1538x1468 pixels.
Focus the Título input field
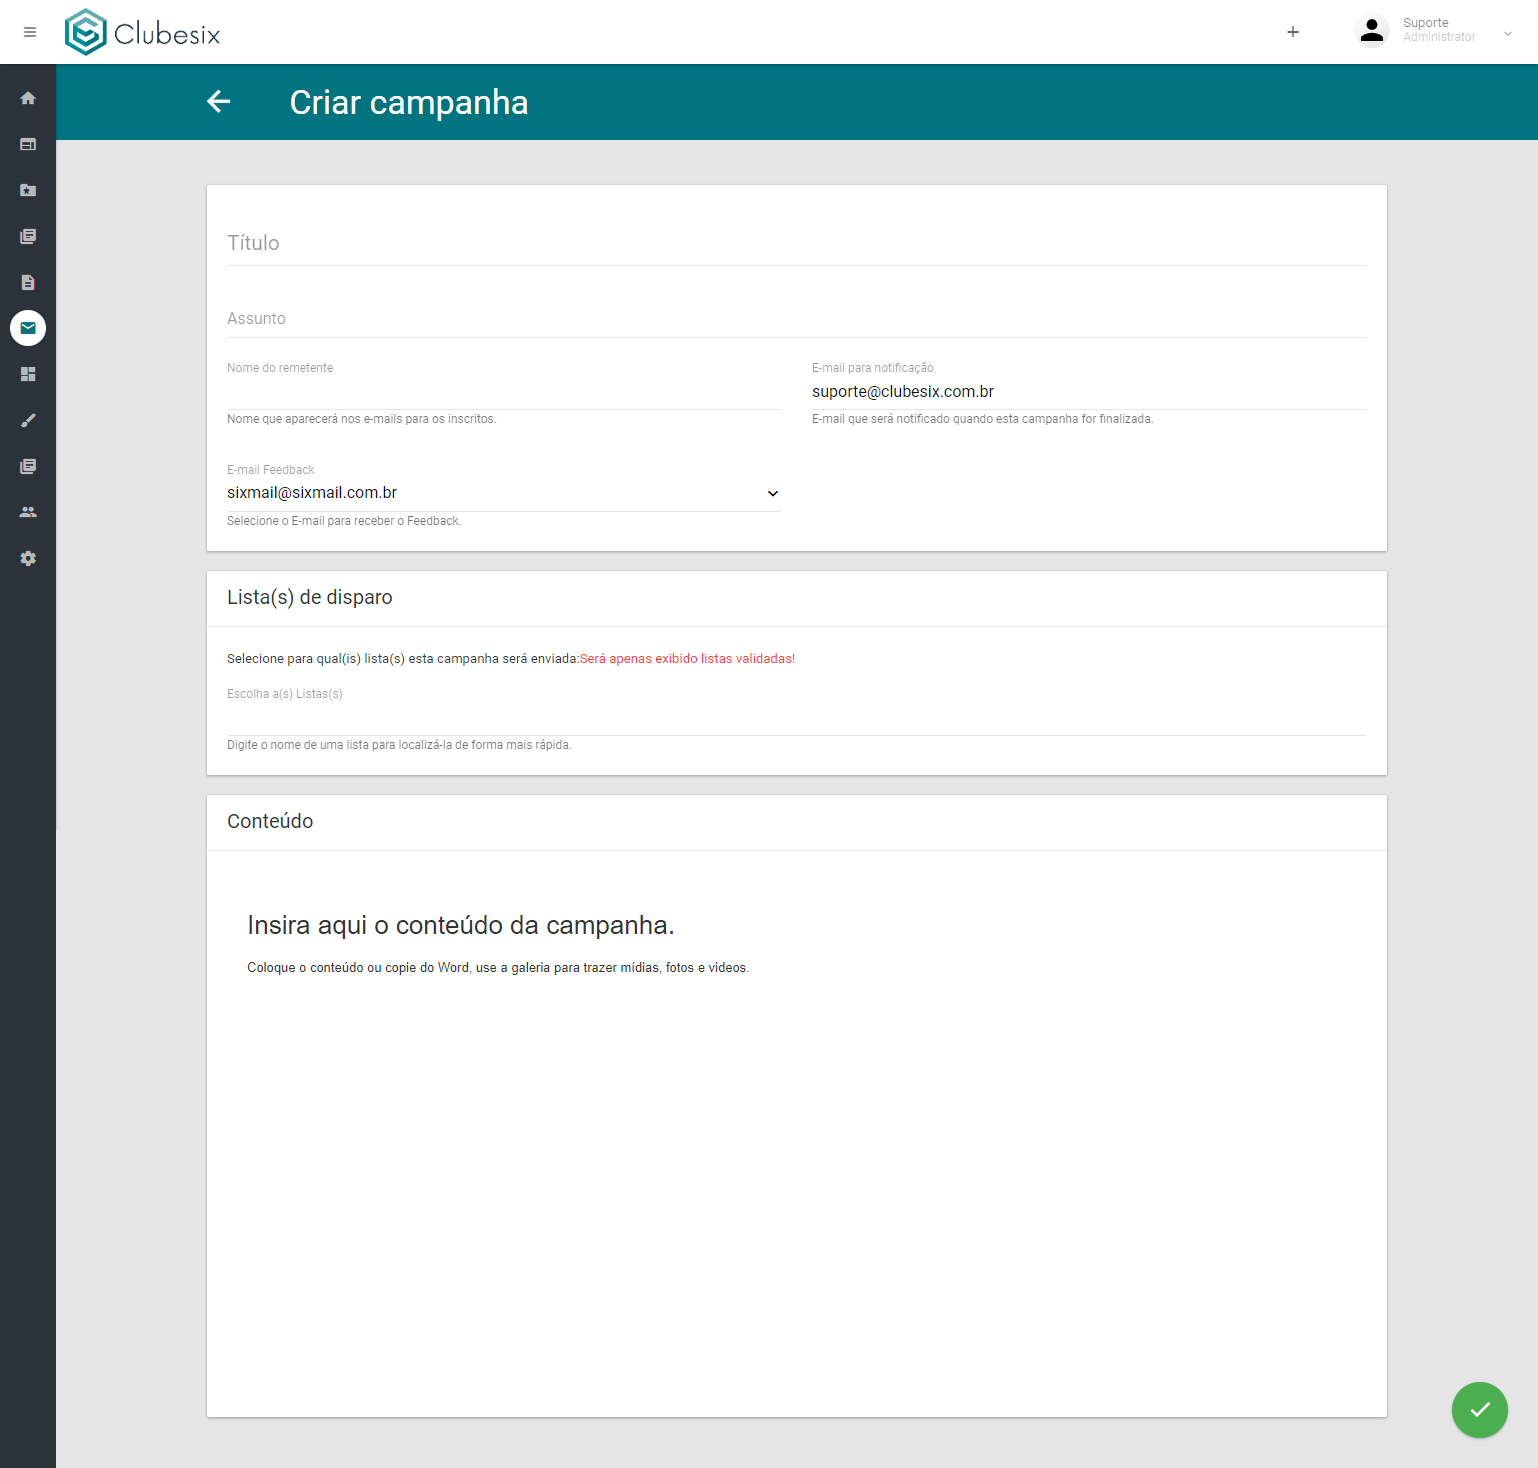796,243
